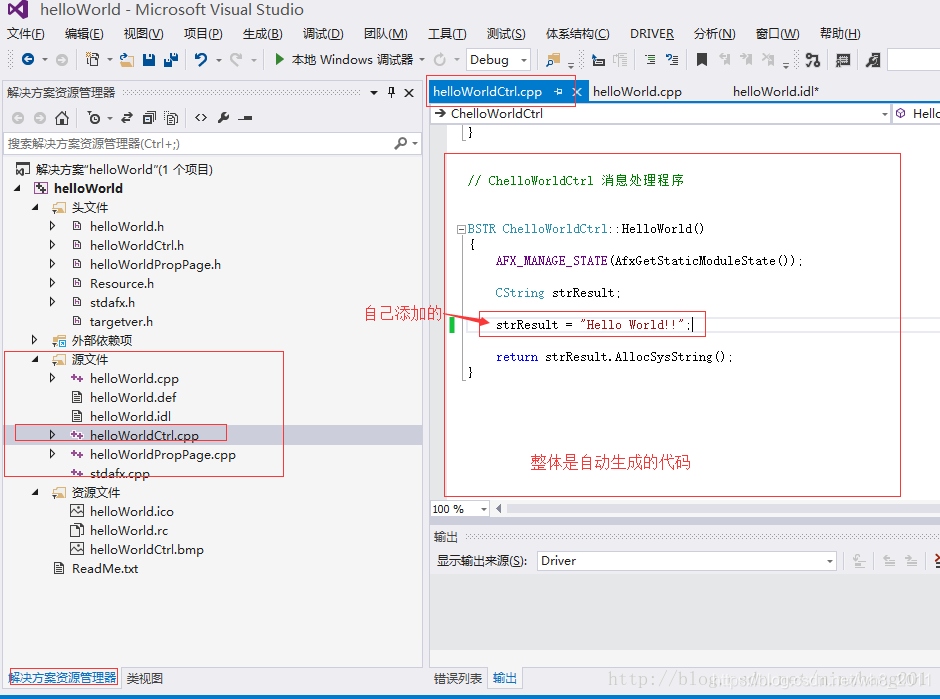Select helloWorld.idl in the tree
This screenshot has height=699, width=940.
click(x=130, y=417)
